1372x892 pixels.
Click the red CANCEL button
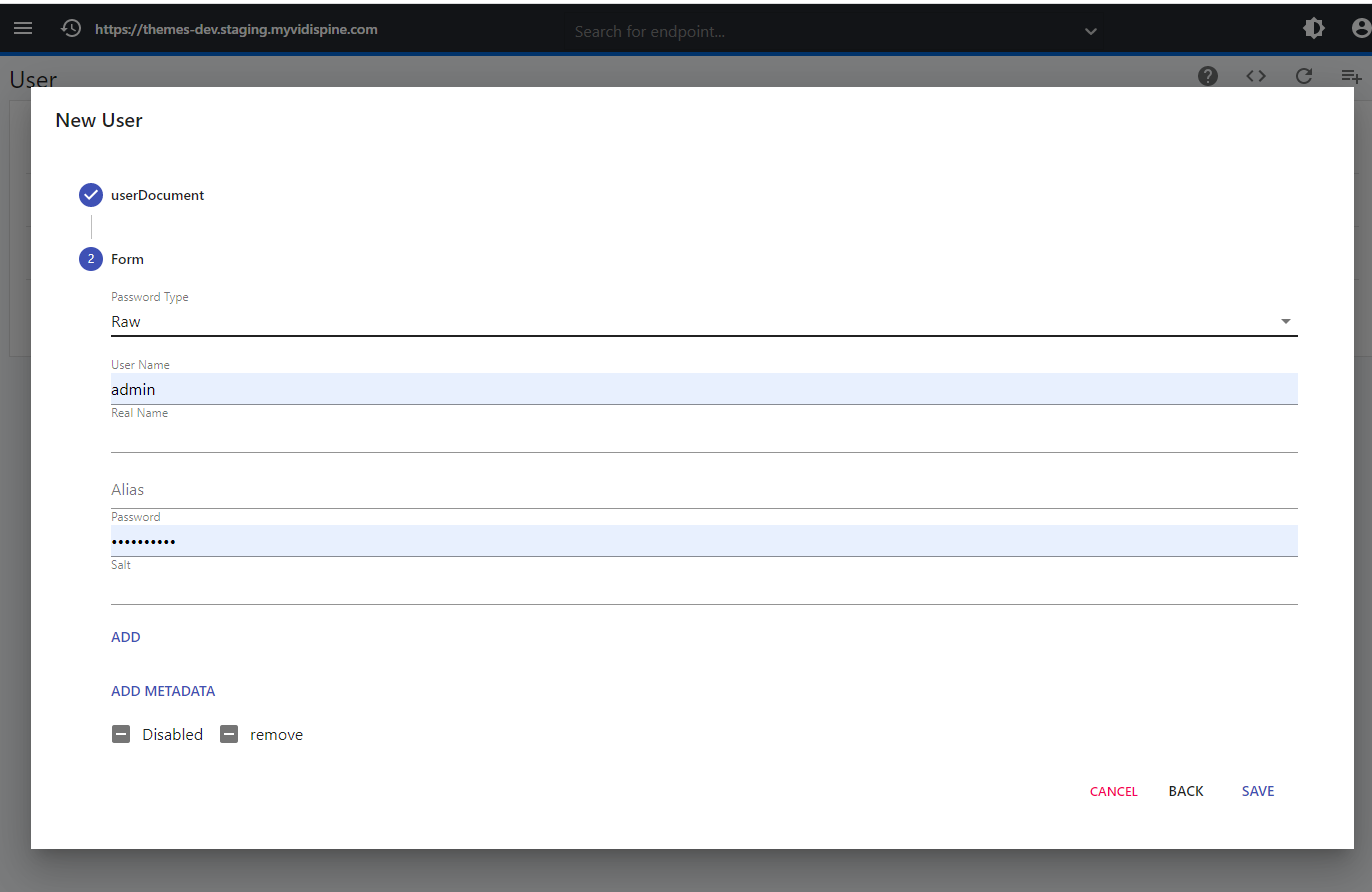click(x=1113, y=791)
